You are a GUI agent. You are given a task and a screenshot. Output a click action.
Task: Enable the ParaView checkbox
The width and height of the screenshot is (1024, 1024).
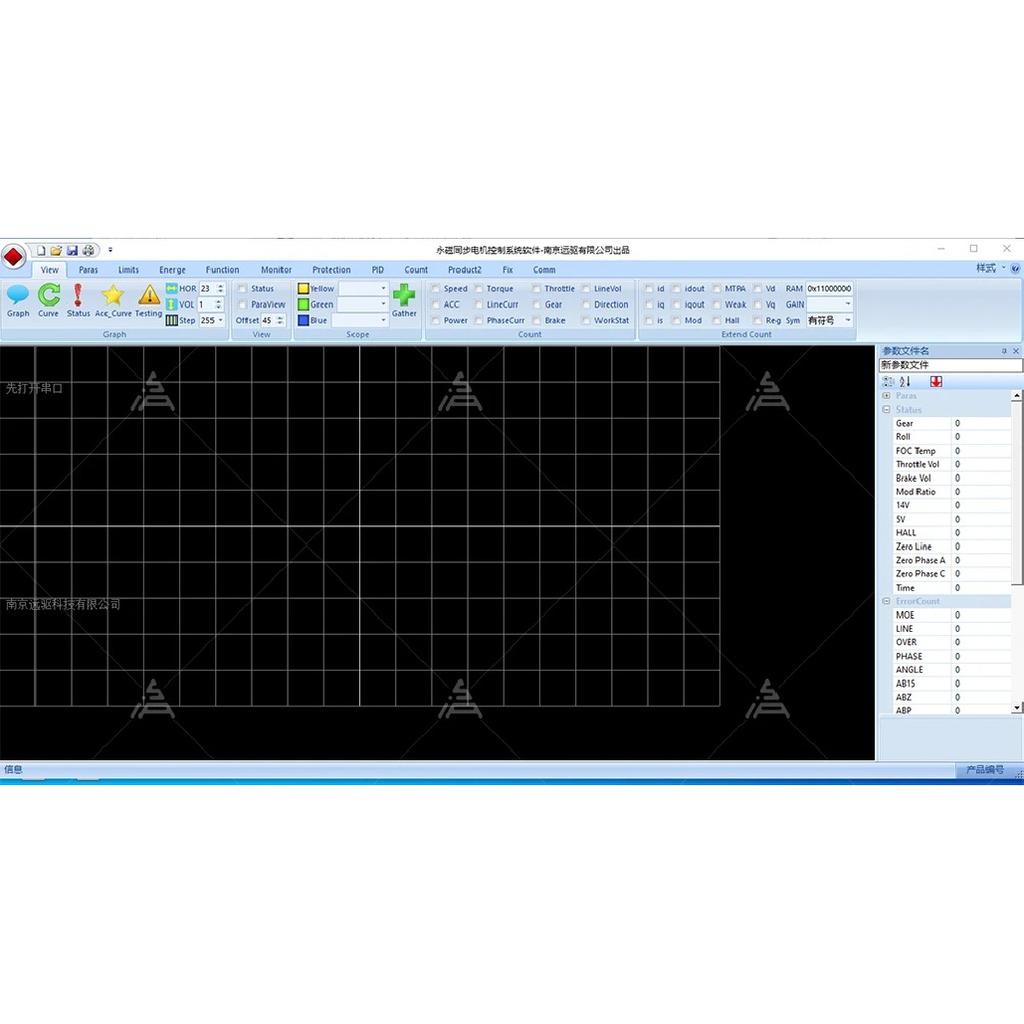point(243,304)
